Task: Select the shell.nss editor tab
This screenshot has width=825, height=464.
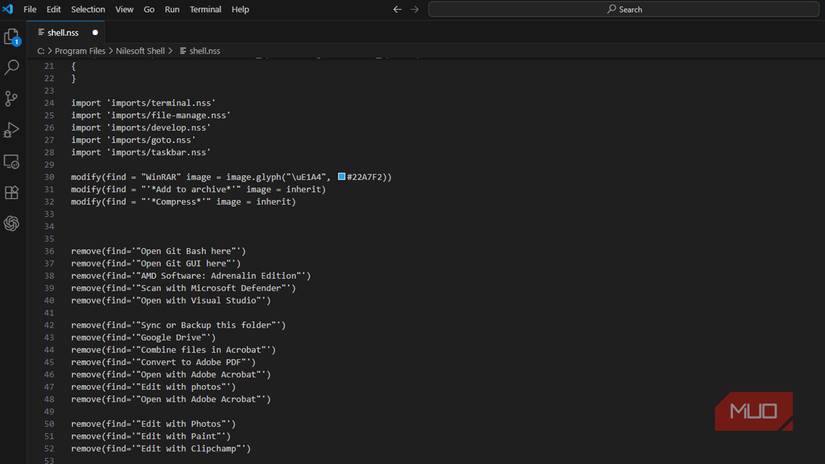Action: coord(66,33)
